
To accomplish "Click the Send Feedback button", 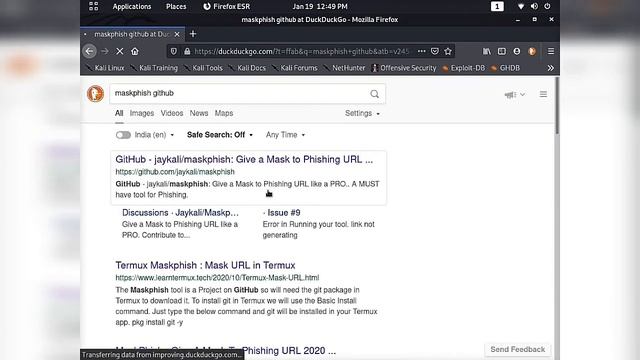I will click(518, 349).
